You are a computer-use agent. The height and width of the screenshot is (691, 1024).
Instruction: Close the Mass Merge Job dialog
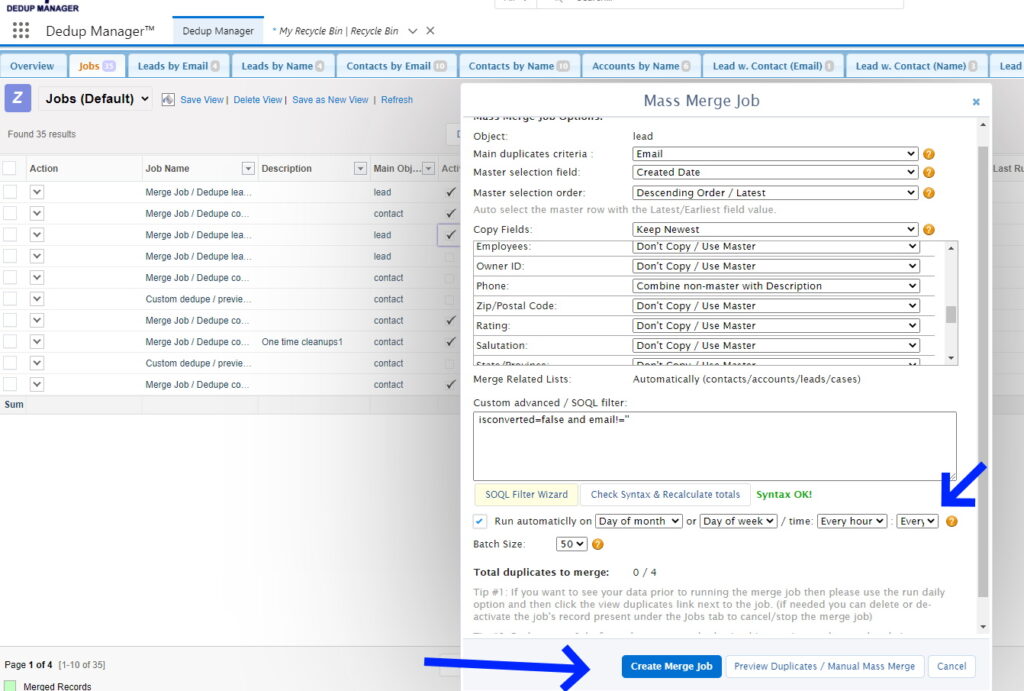pos(976,102)
